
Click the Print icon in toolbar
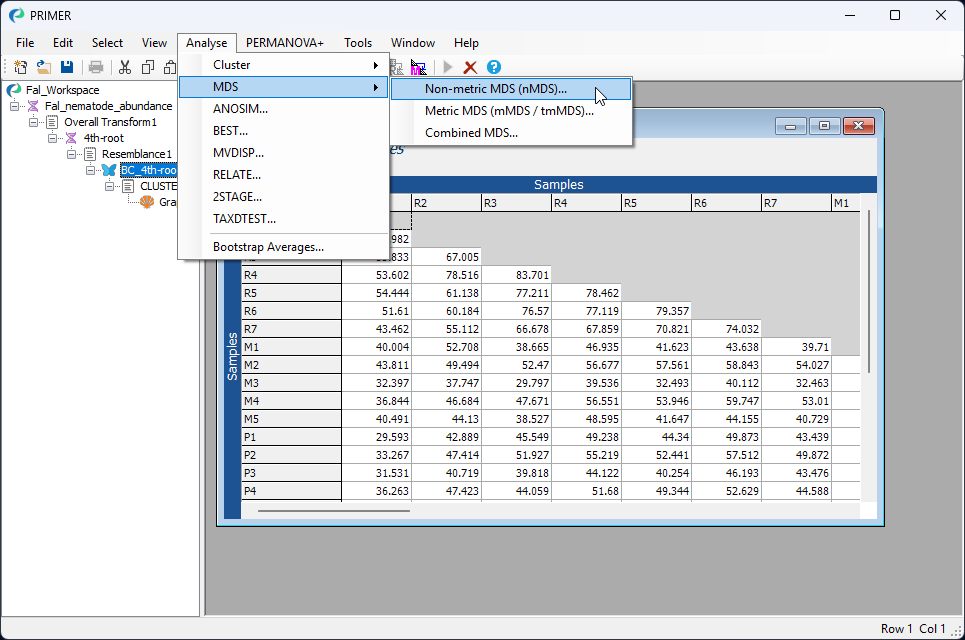click(x=96, y=67)
